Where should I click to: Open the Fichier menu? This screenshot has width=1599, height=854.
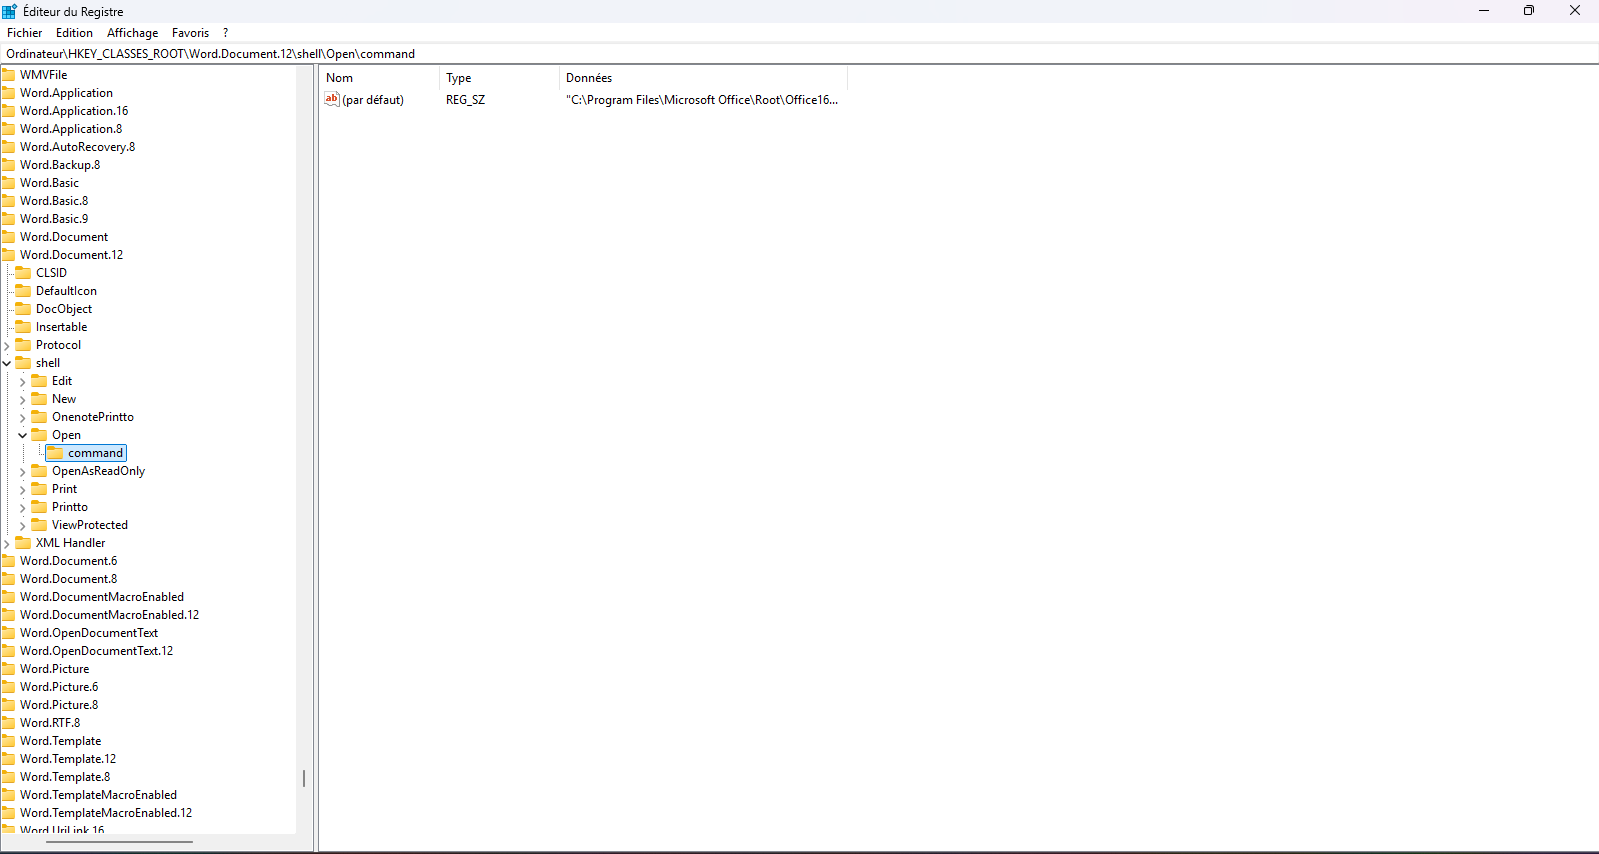(x=25, y=33)
